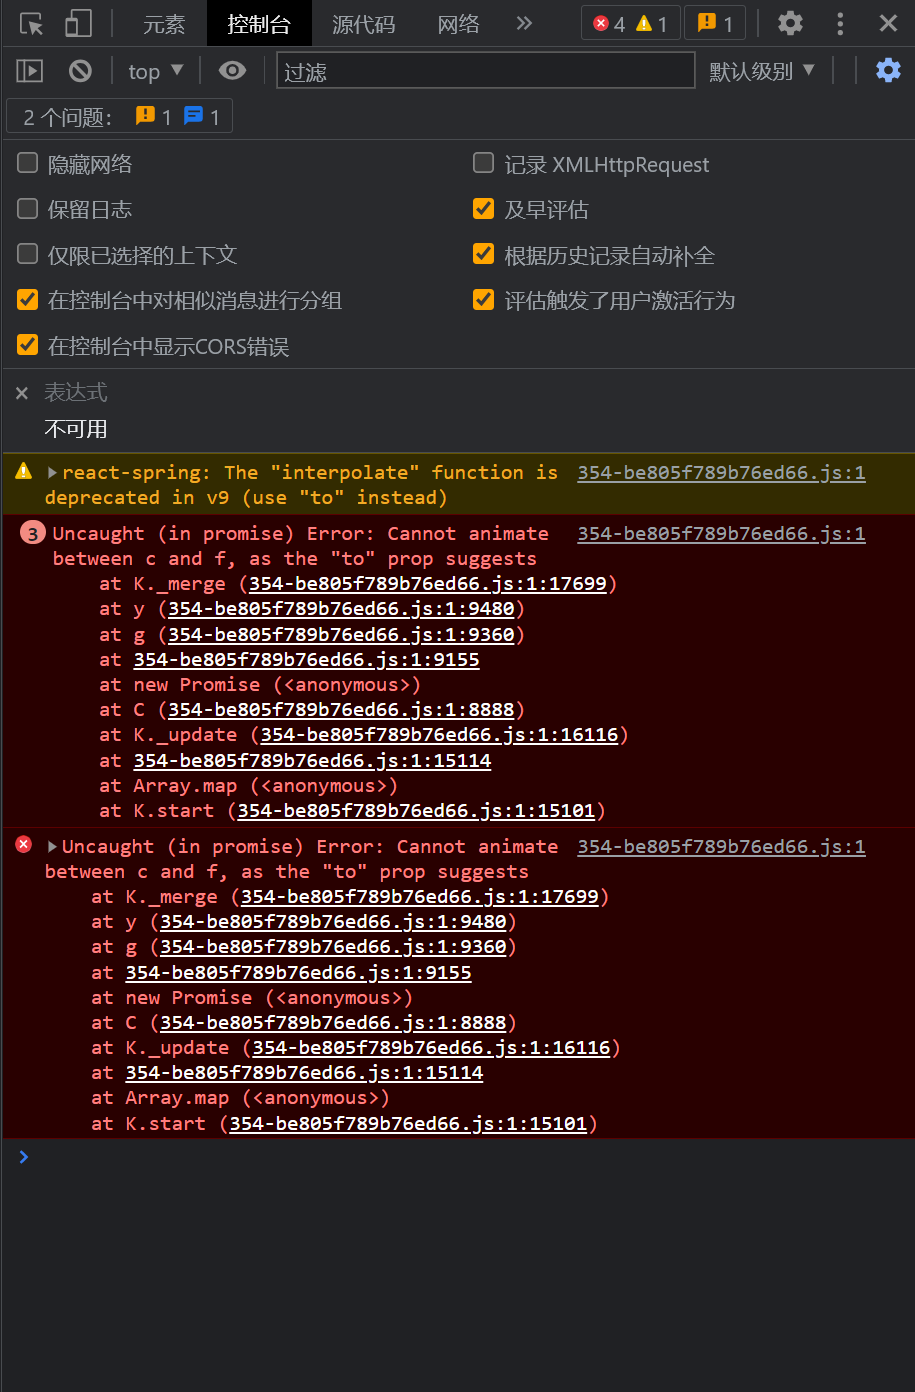Open 1:8888 link in first error stack
The image size is (915, 1392).
(x=341, y=709)
